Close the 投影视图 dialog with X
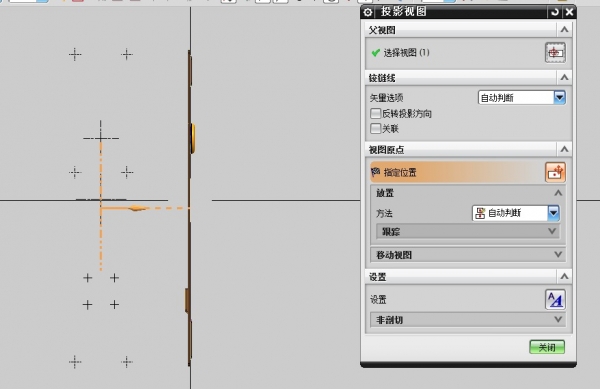This screenshot has width=600, height=389. coord(569,12)
